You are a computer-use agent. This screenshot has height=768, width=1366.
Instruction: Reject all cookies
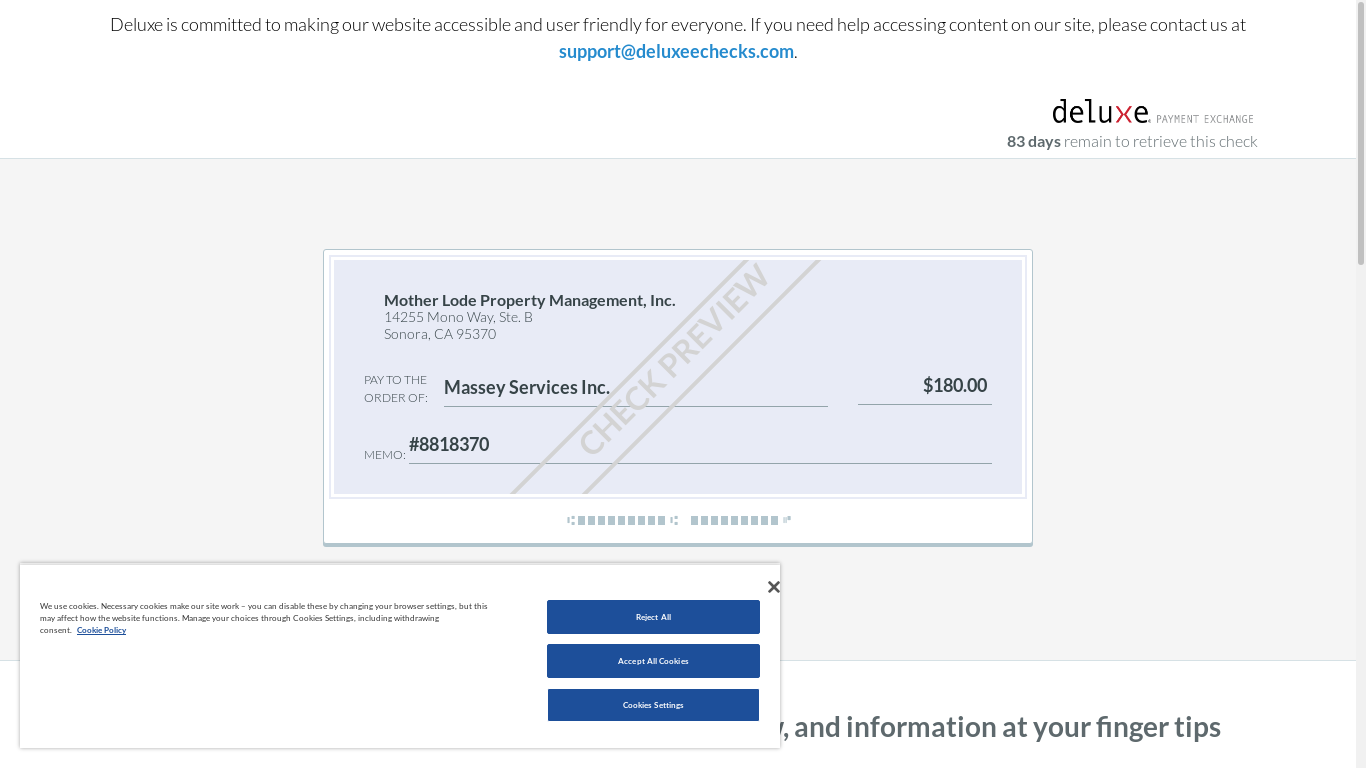pyautogui.click(x=653, y=617)
